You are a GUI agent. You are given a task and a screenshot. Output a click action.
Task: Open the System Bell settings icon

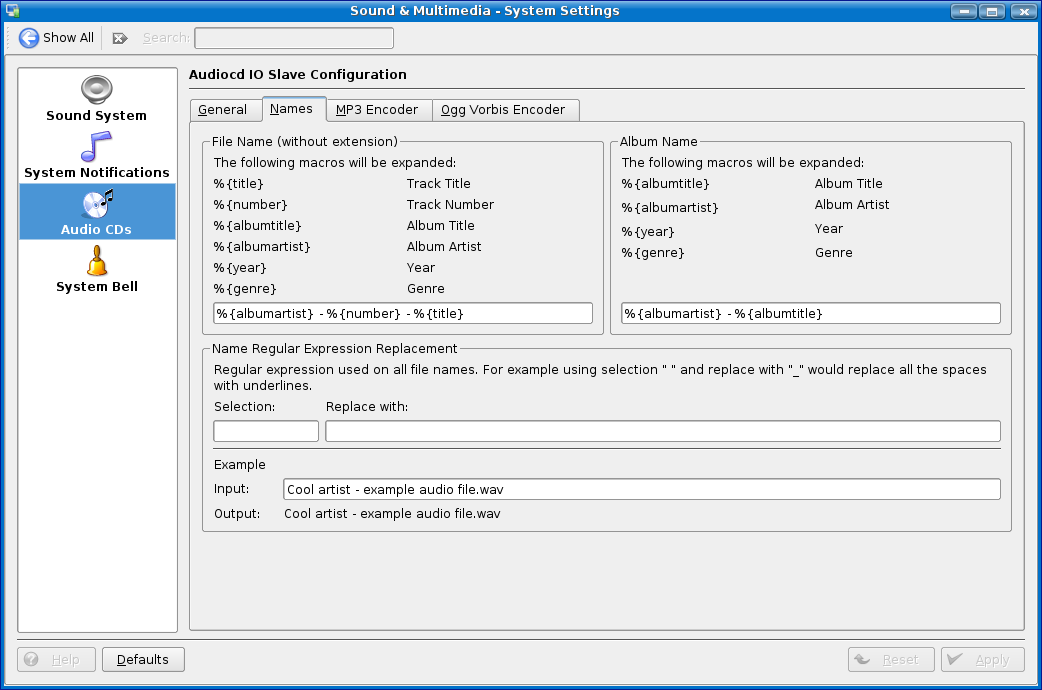97,261
